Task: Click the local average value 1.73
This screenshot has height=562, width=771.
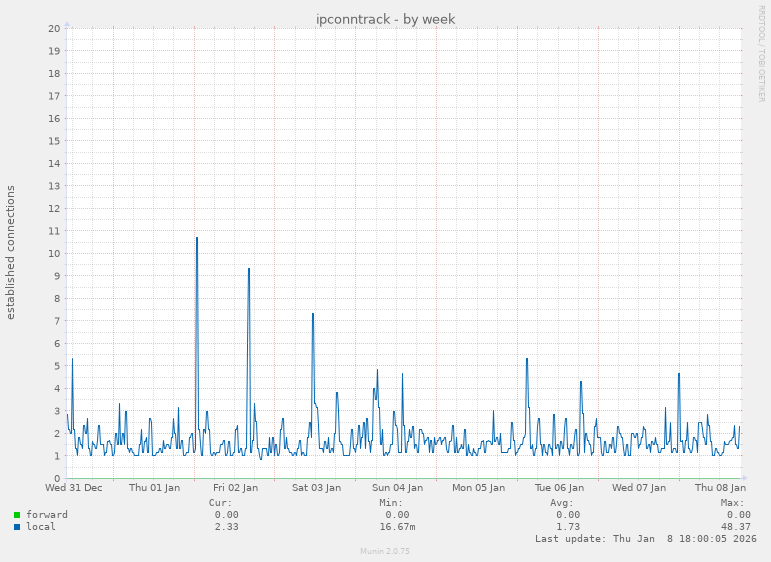Action: 567,527
